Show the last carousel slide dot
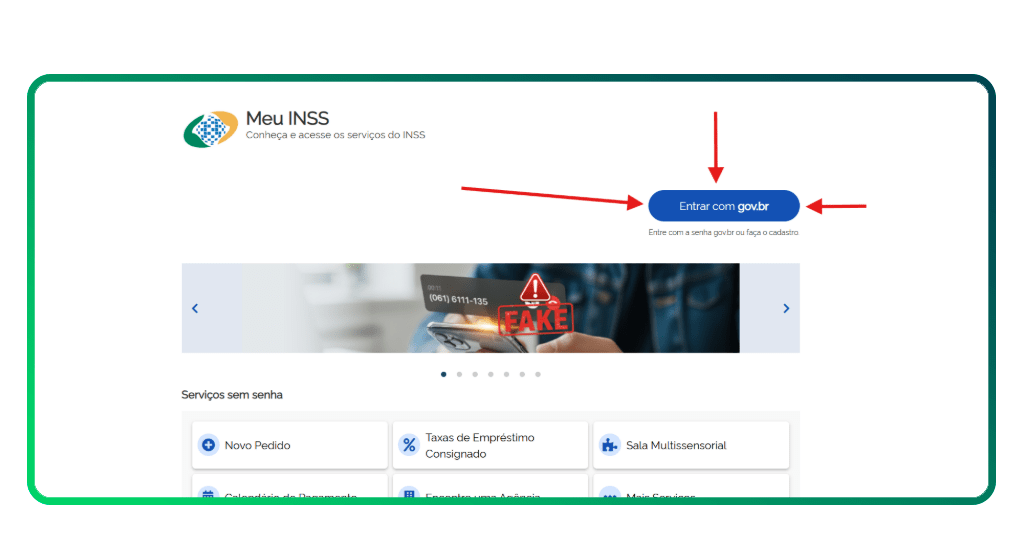The image size is (1024, 536). pos(538,374)
